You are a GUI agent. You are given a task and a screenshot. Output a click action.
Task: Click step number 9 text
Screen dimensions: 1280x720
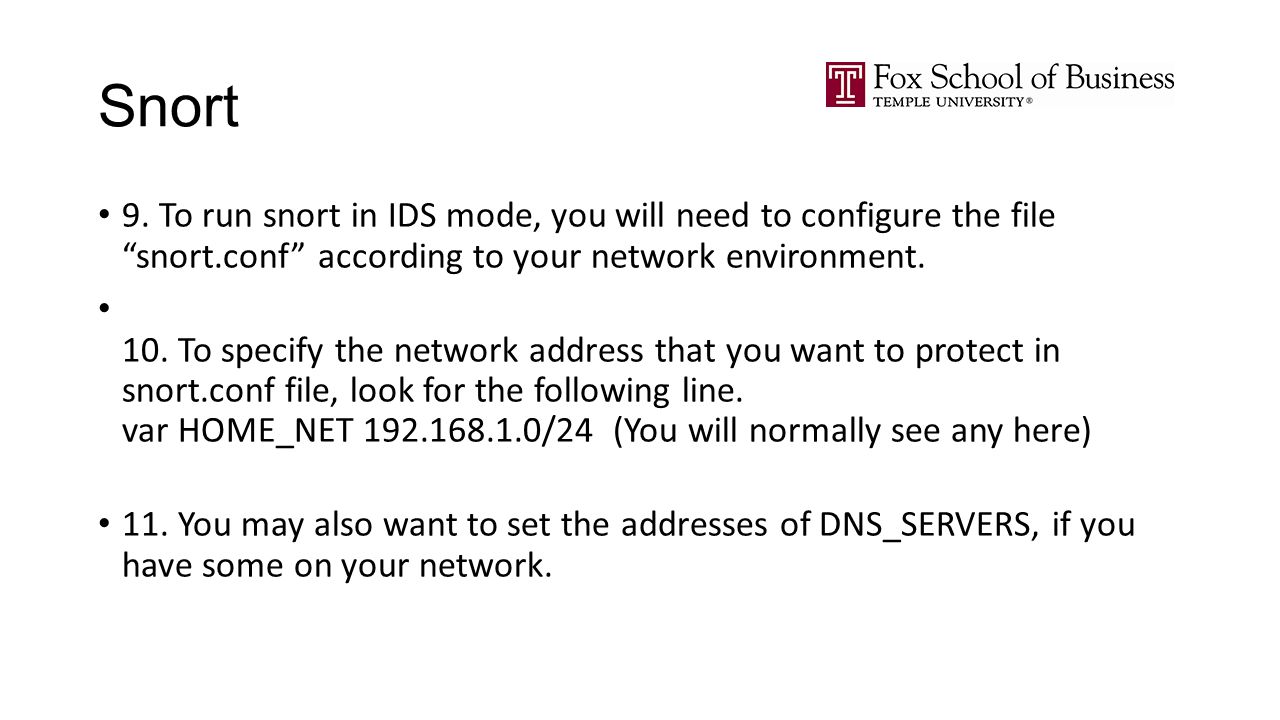(x=136, y=215)
